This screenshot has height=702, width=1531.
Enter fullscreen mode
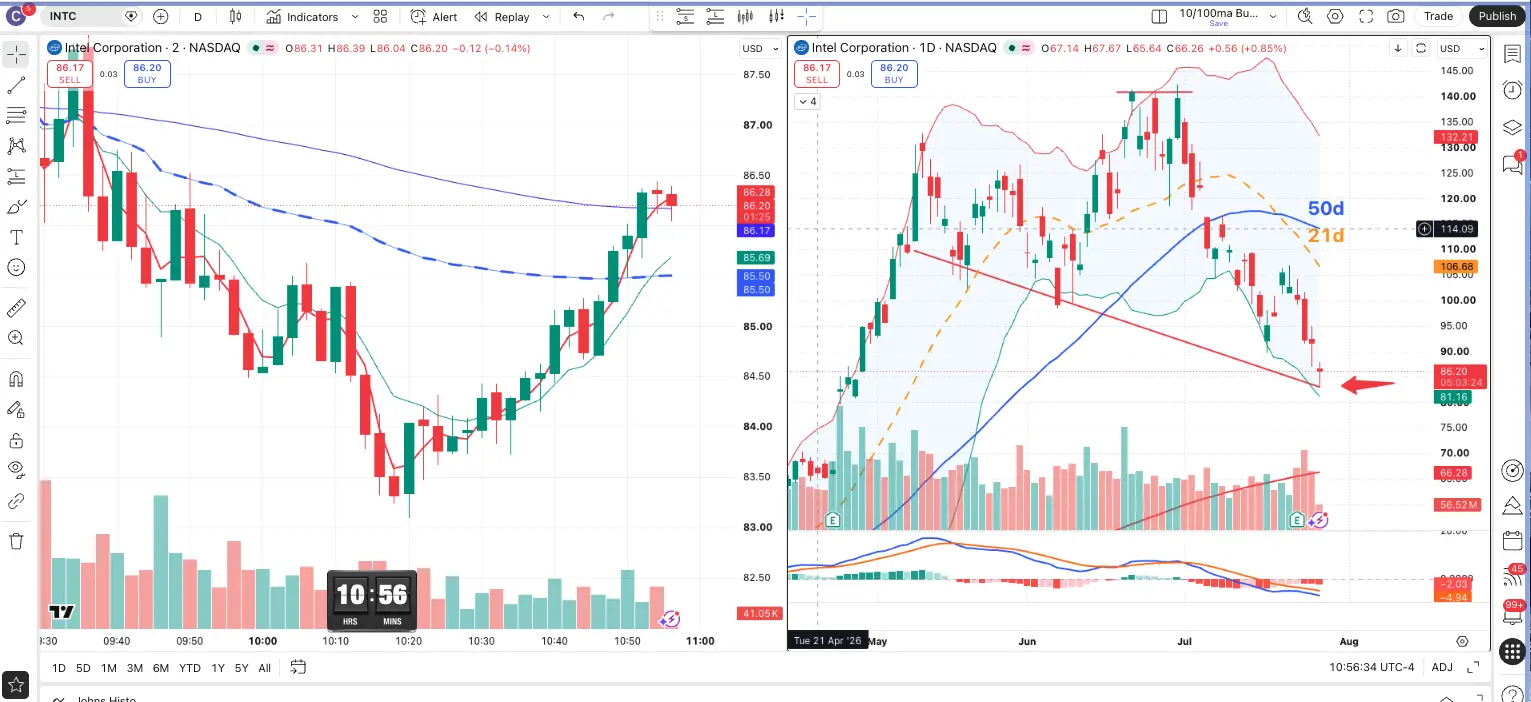(x=1365, y=16)
